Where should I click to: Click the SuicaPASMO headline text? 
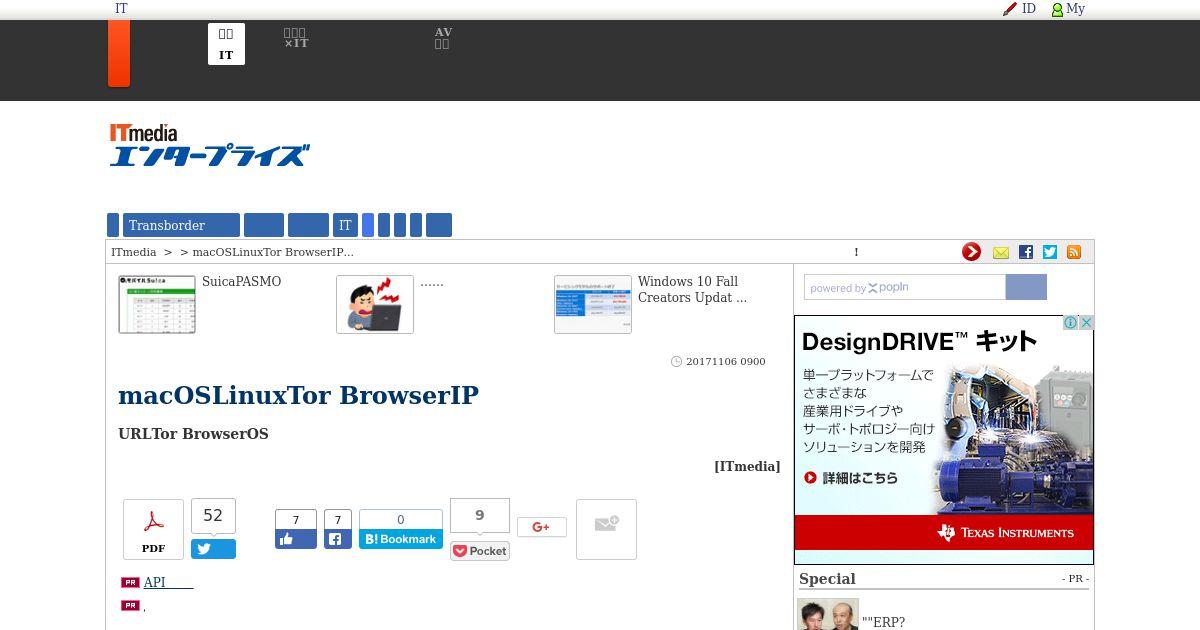(242, 282)
